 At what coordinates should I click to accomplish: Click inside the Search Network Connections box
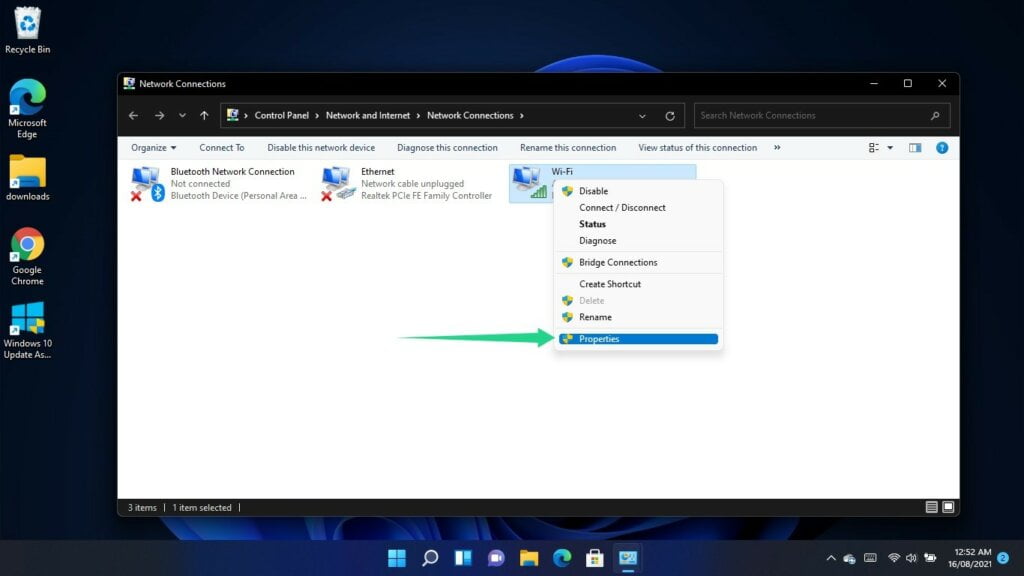810,114
